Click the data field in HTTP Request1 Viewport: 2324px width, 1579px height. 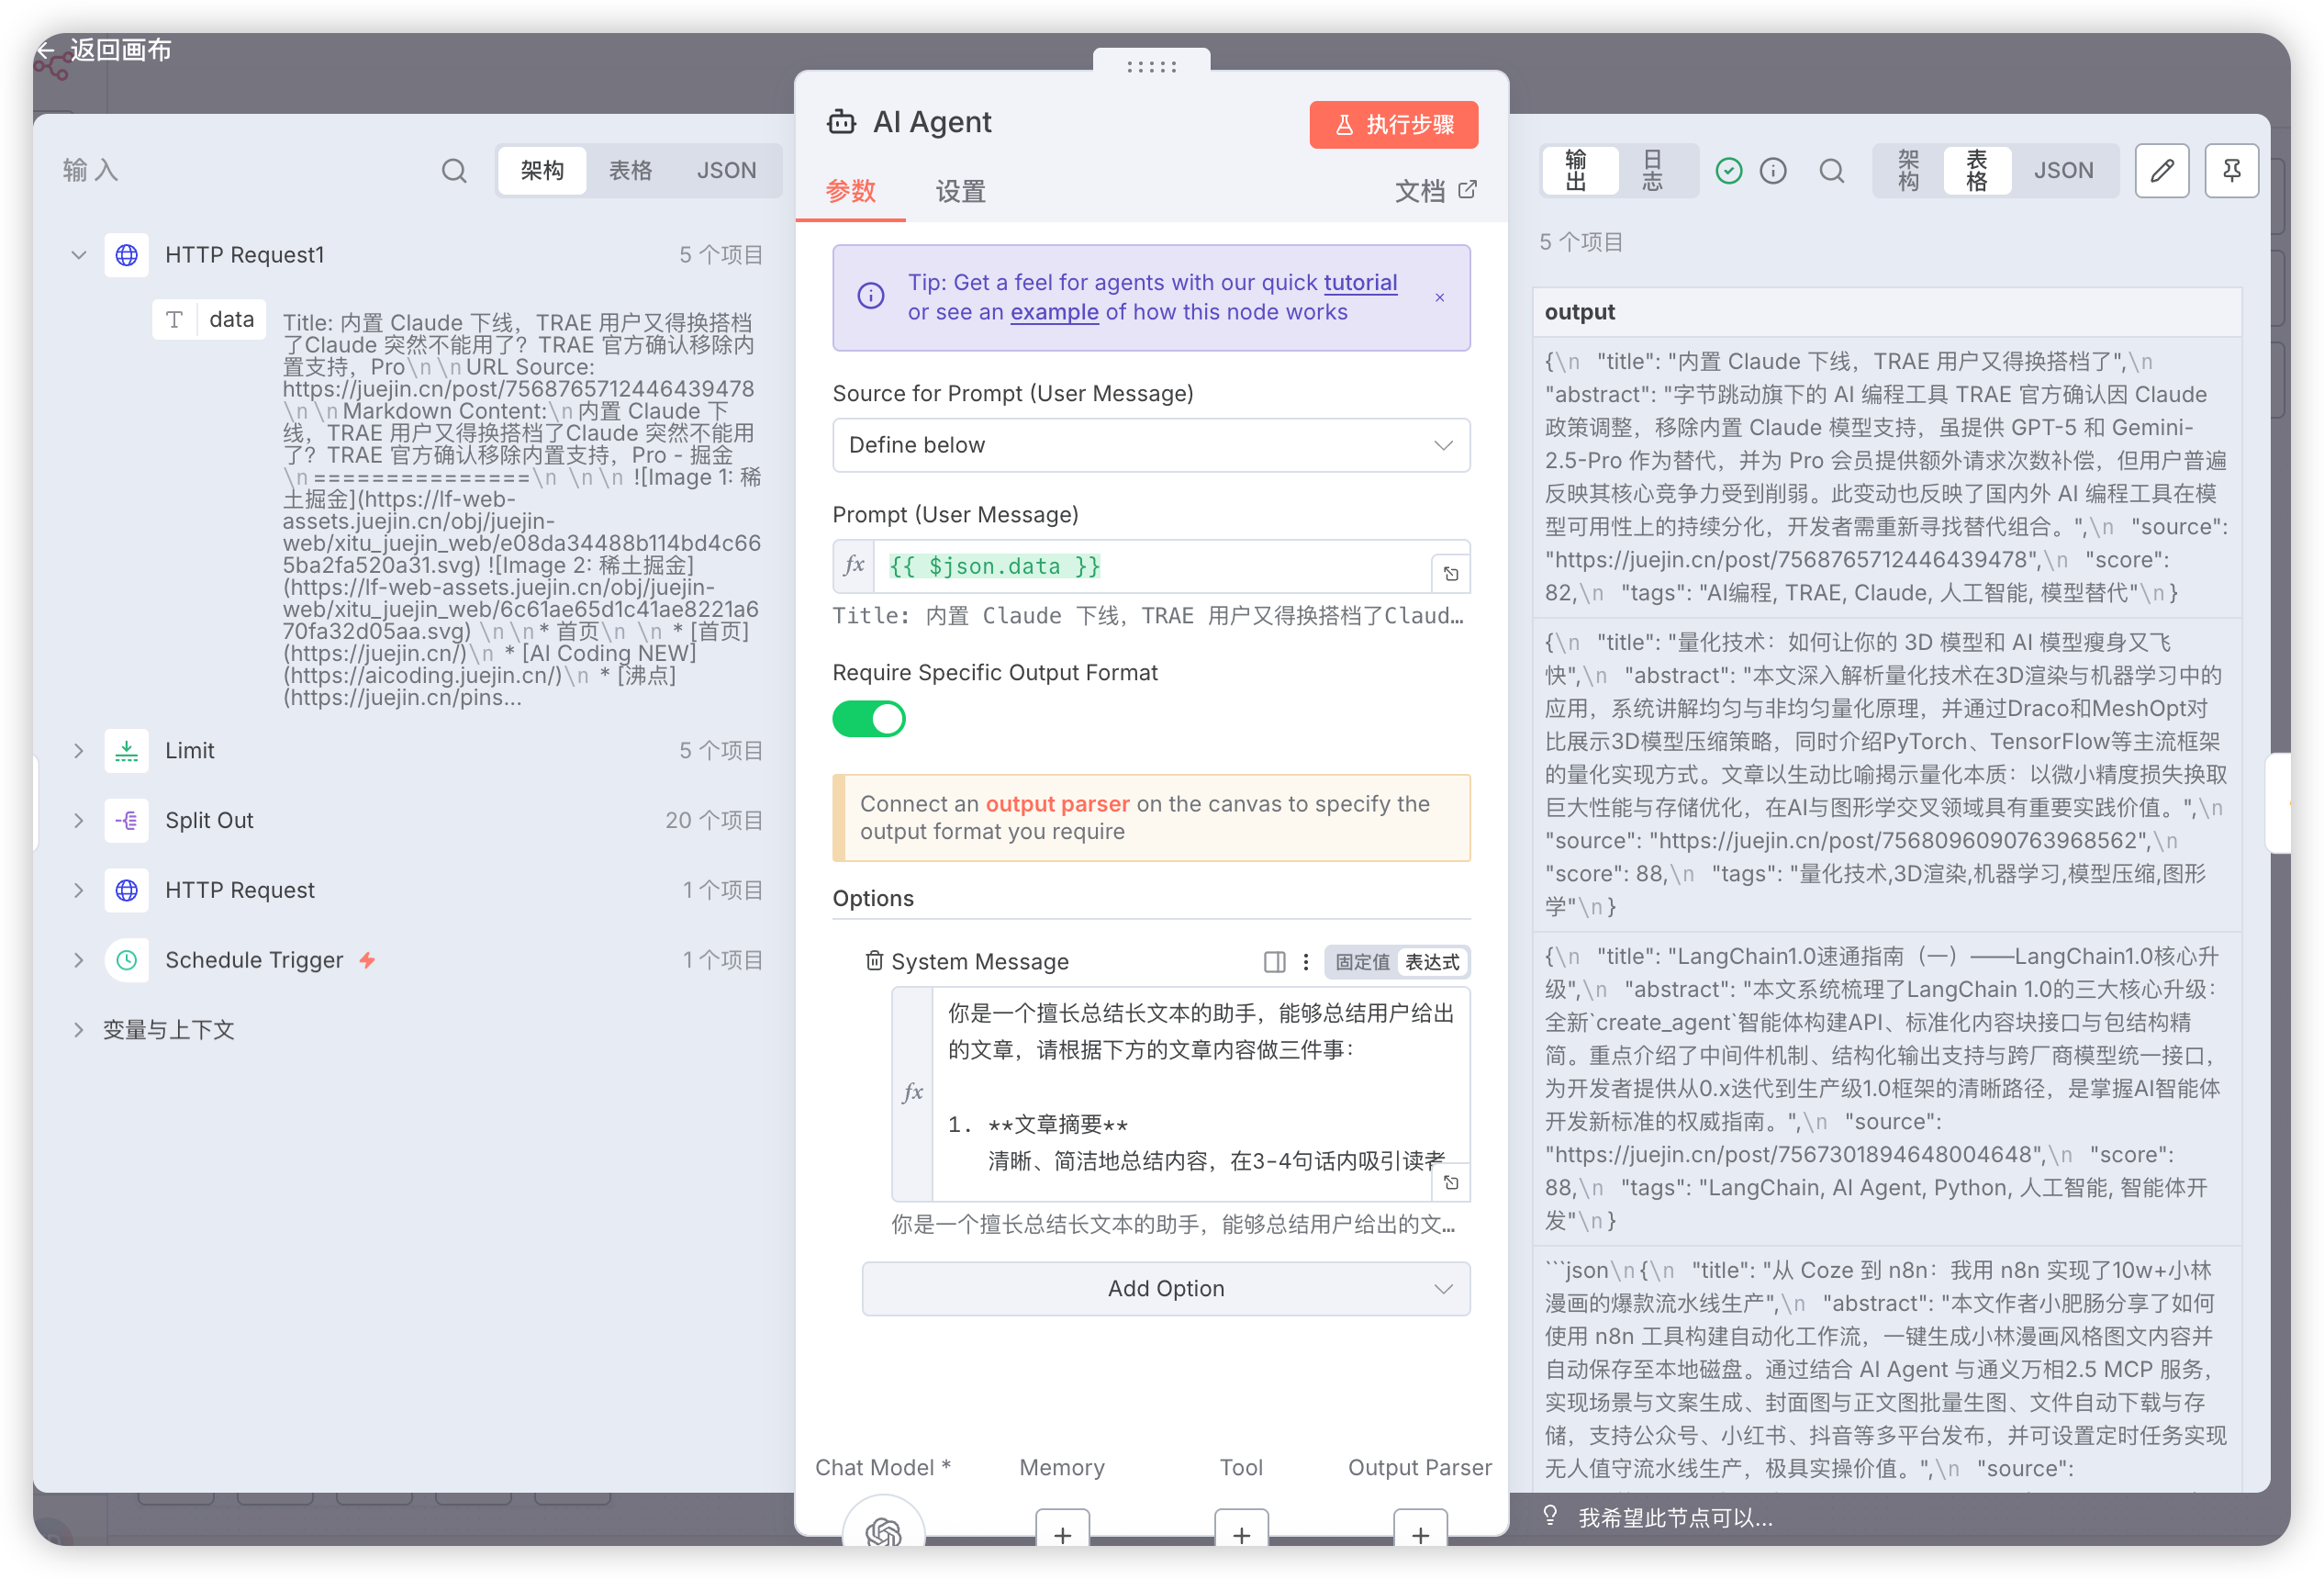click(x=209, y=320)
